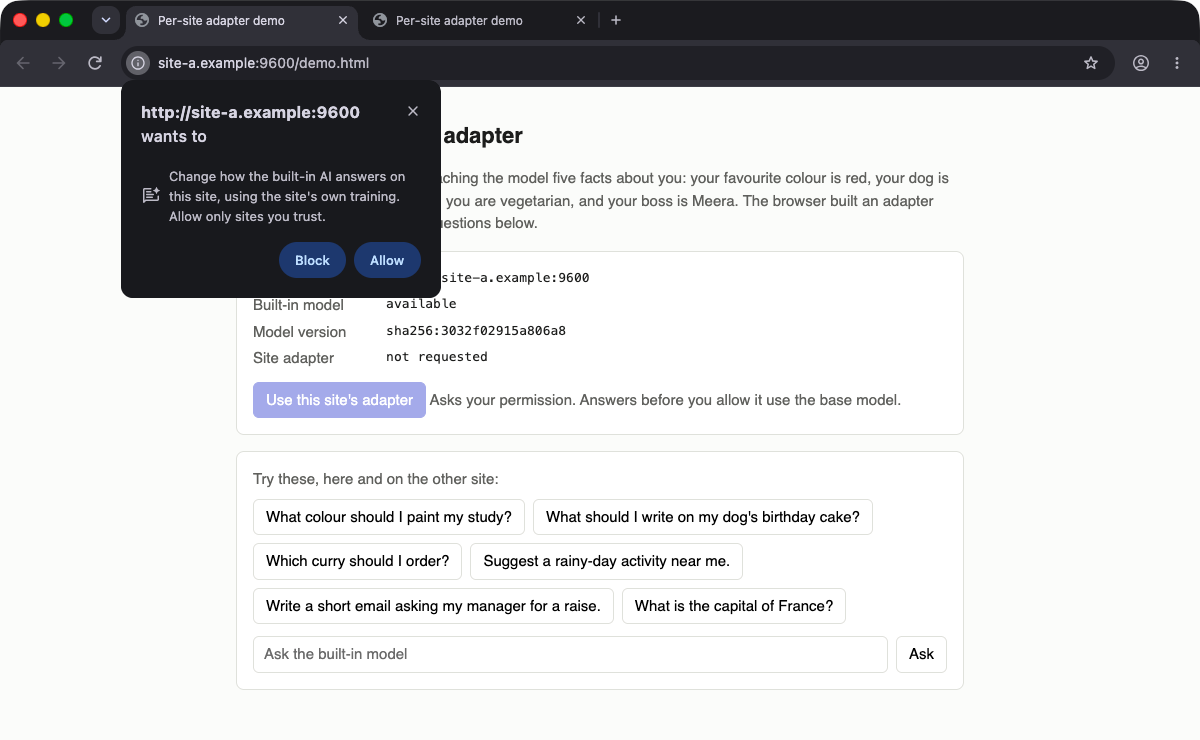Click the site information icon in address bar

click(x=138, y=63)
